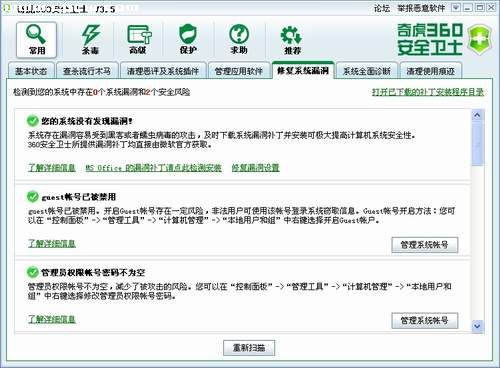Click the guest帐号已被禁用 heading
500x368 pixels.
(79, 197)
